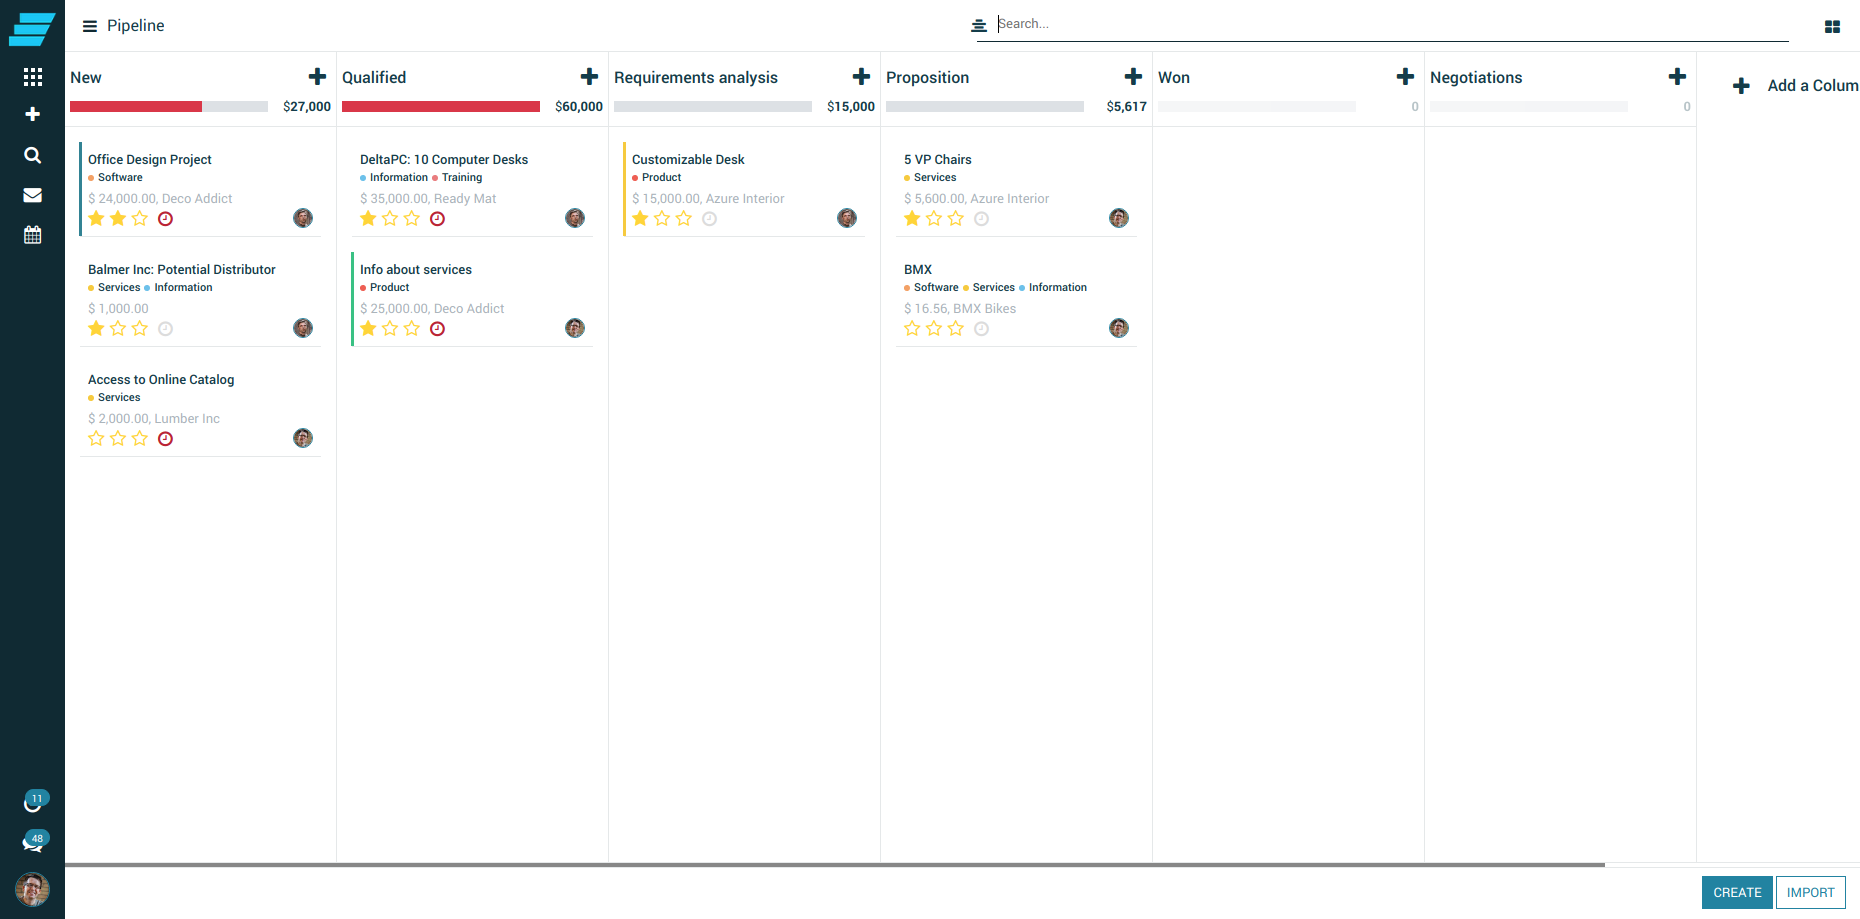Screen dimensions: 1860x919
Task: Open the user avatar menu at bottom-left
Action: (x=32, y=889)
